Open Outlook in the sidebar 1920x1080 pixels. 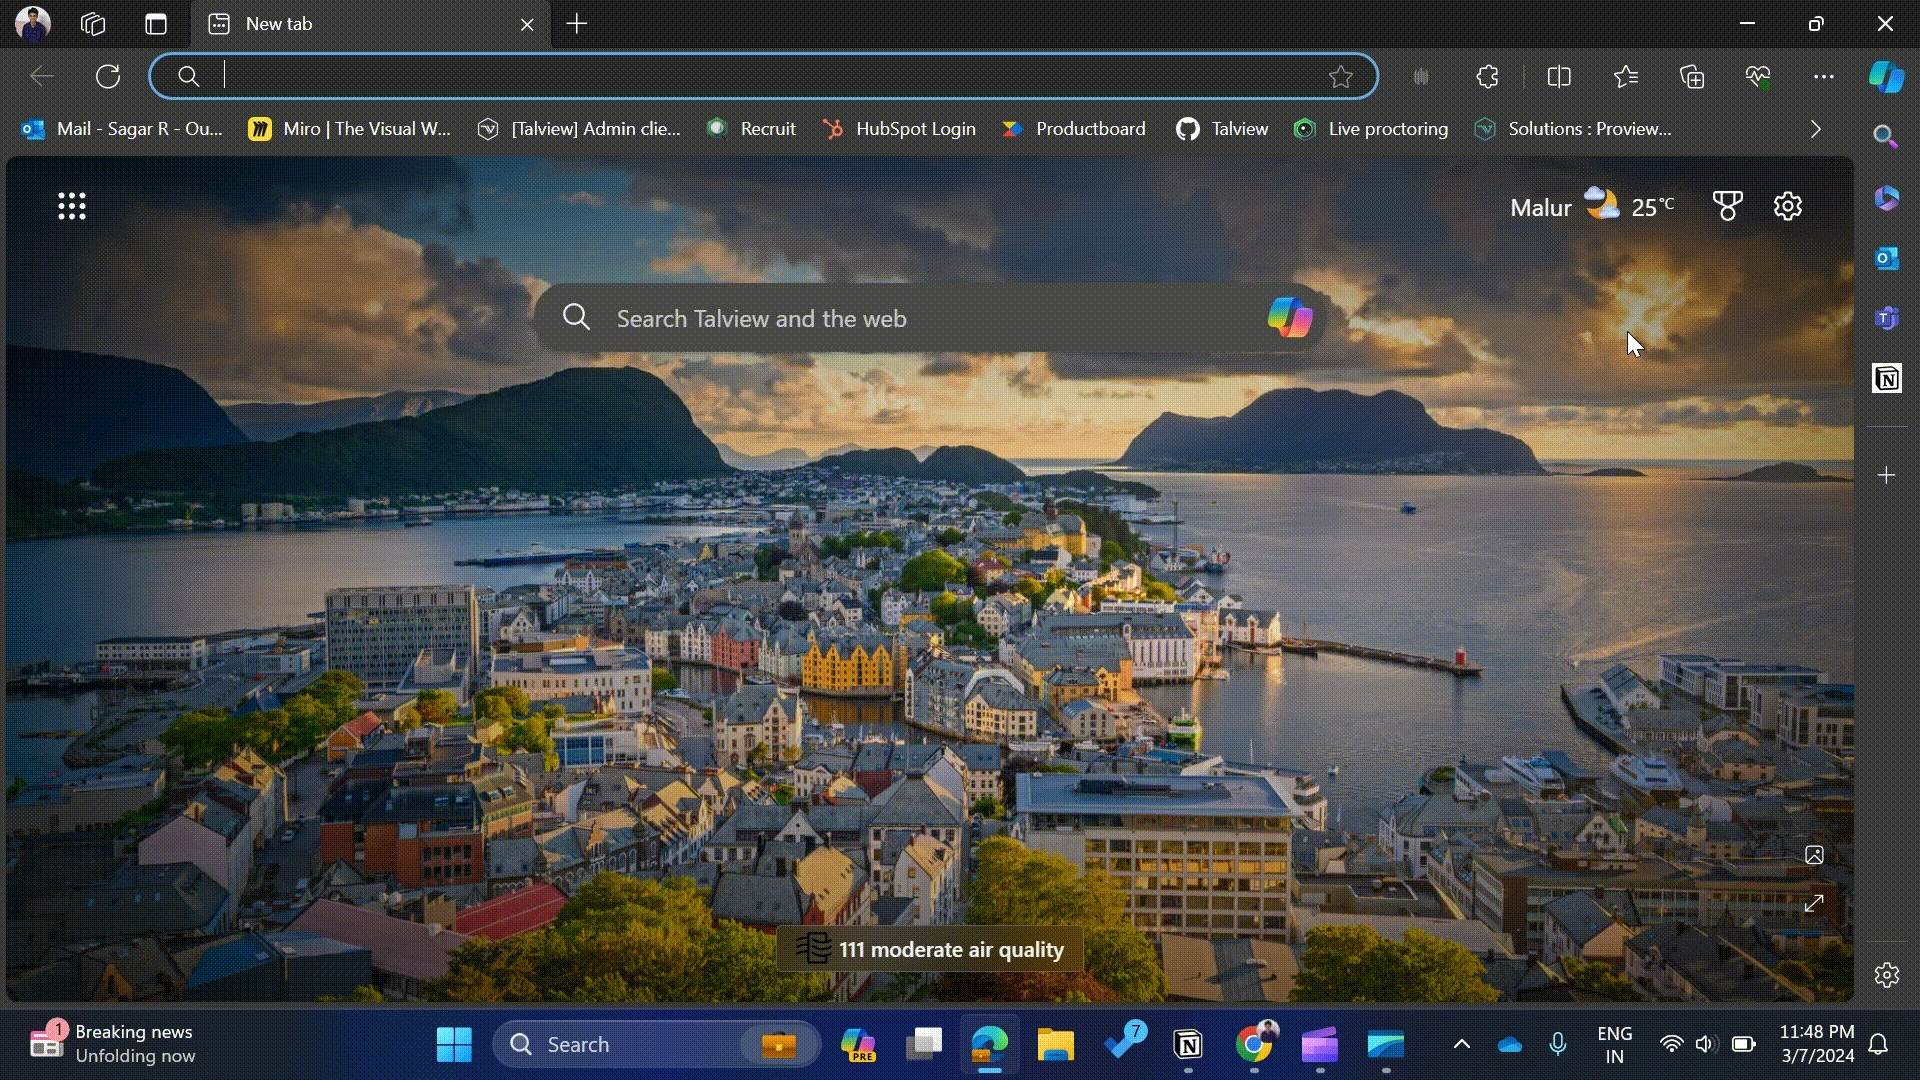[1886, 258]
